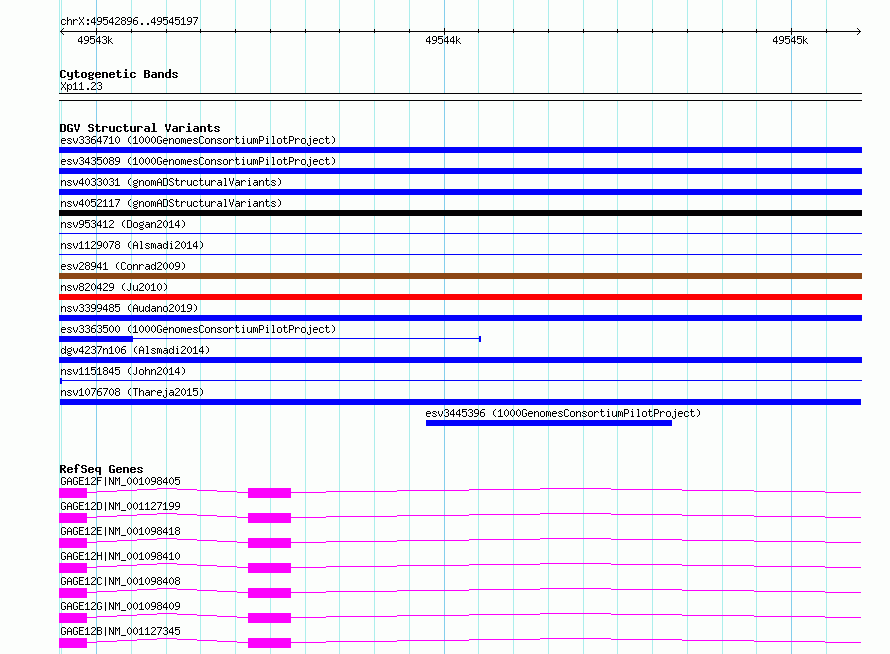
Task: Open gene label GAGE12H|NM_001098410
Action: click(x=120, y=556)
